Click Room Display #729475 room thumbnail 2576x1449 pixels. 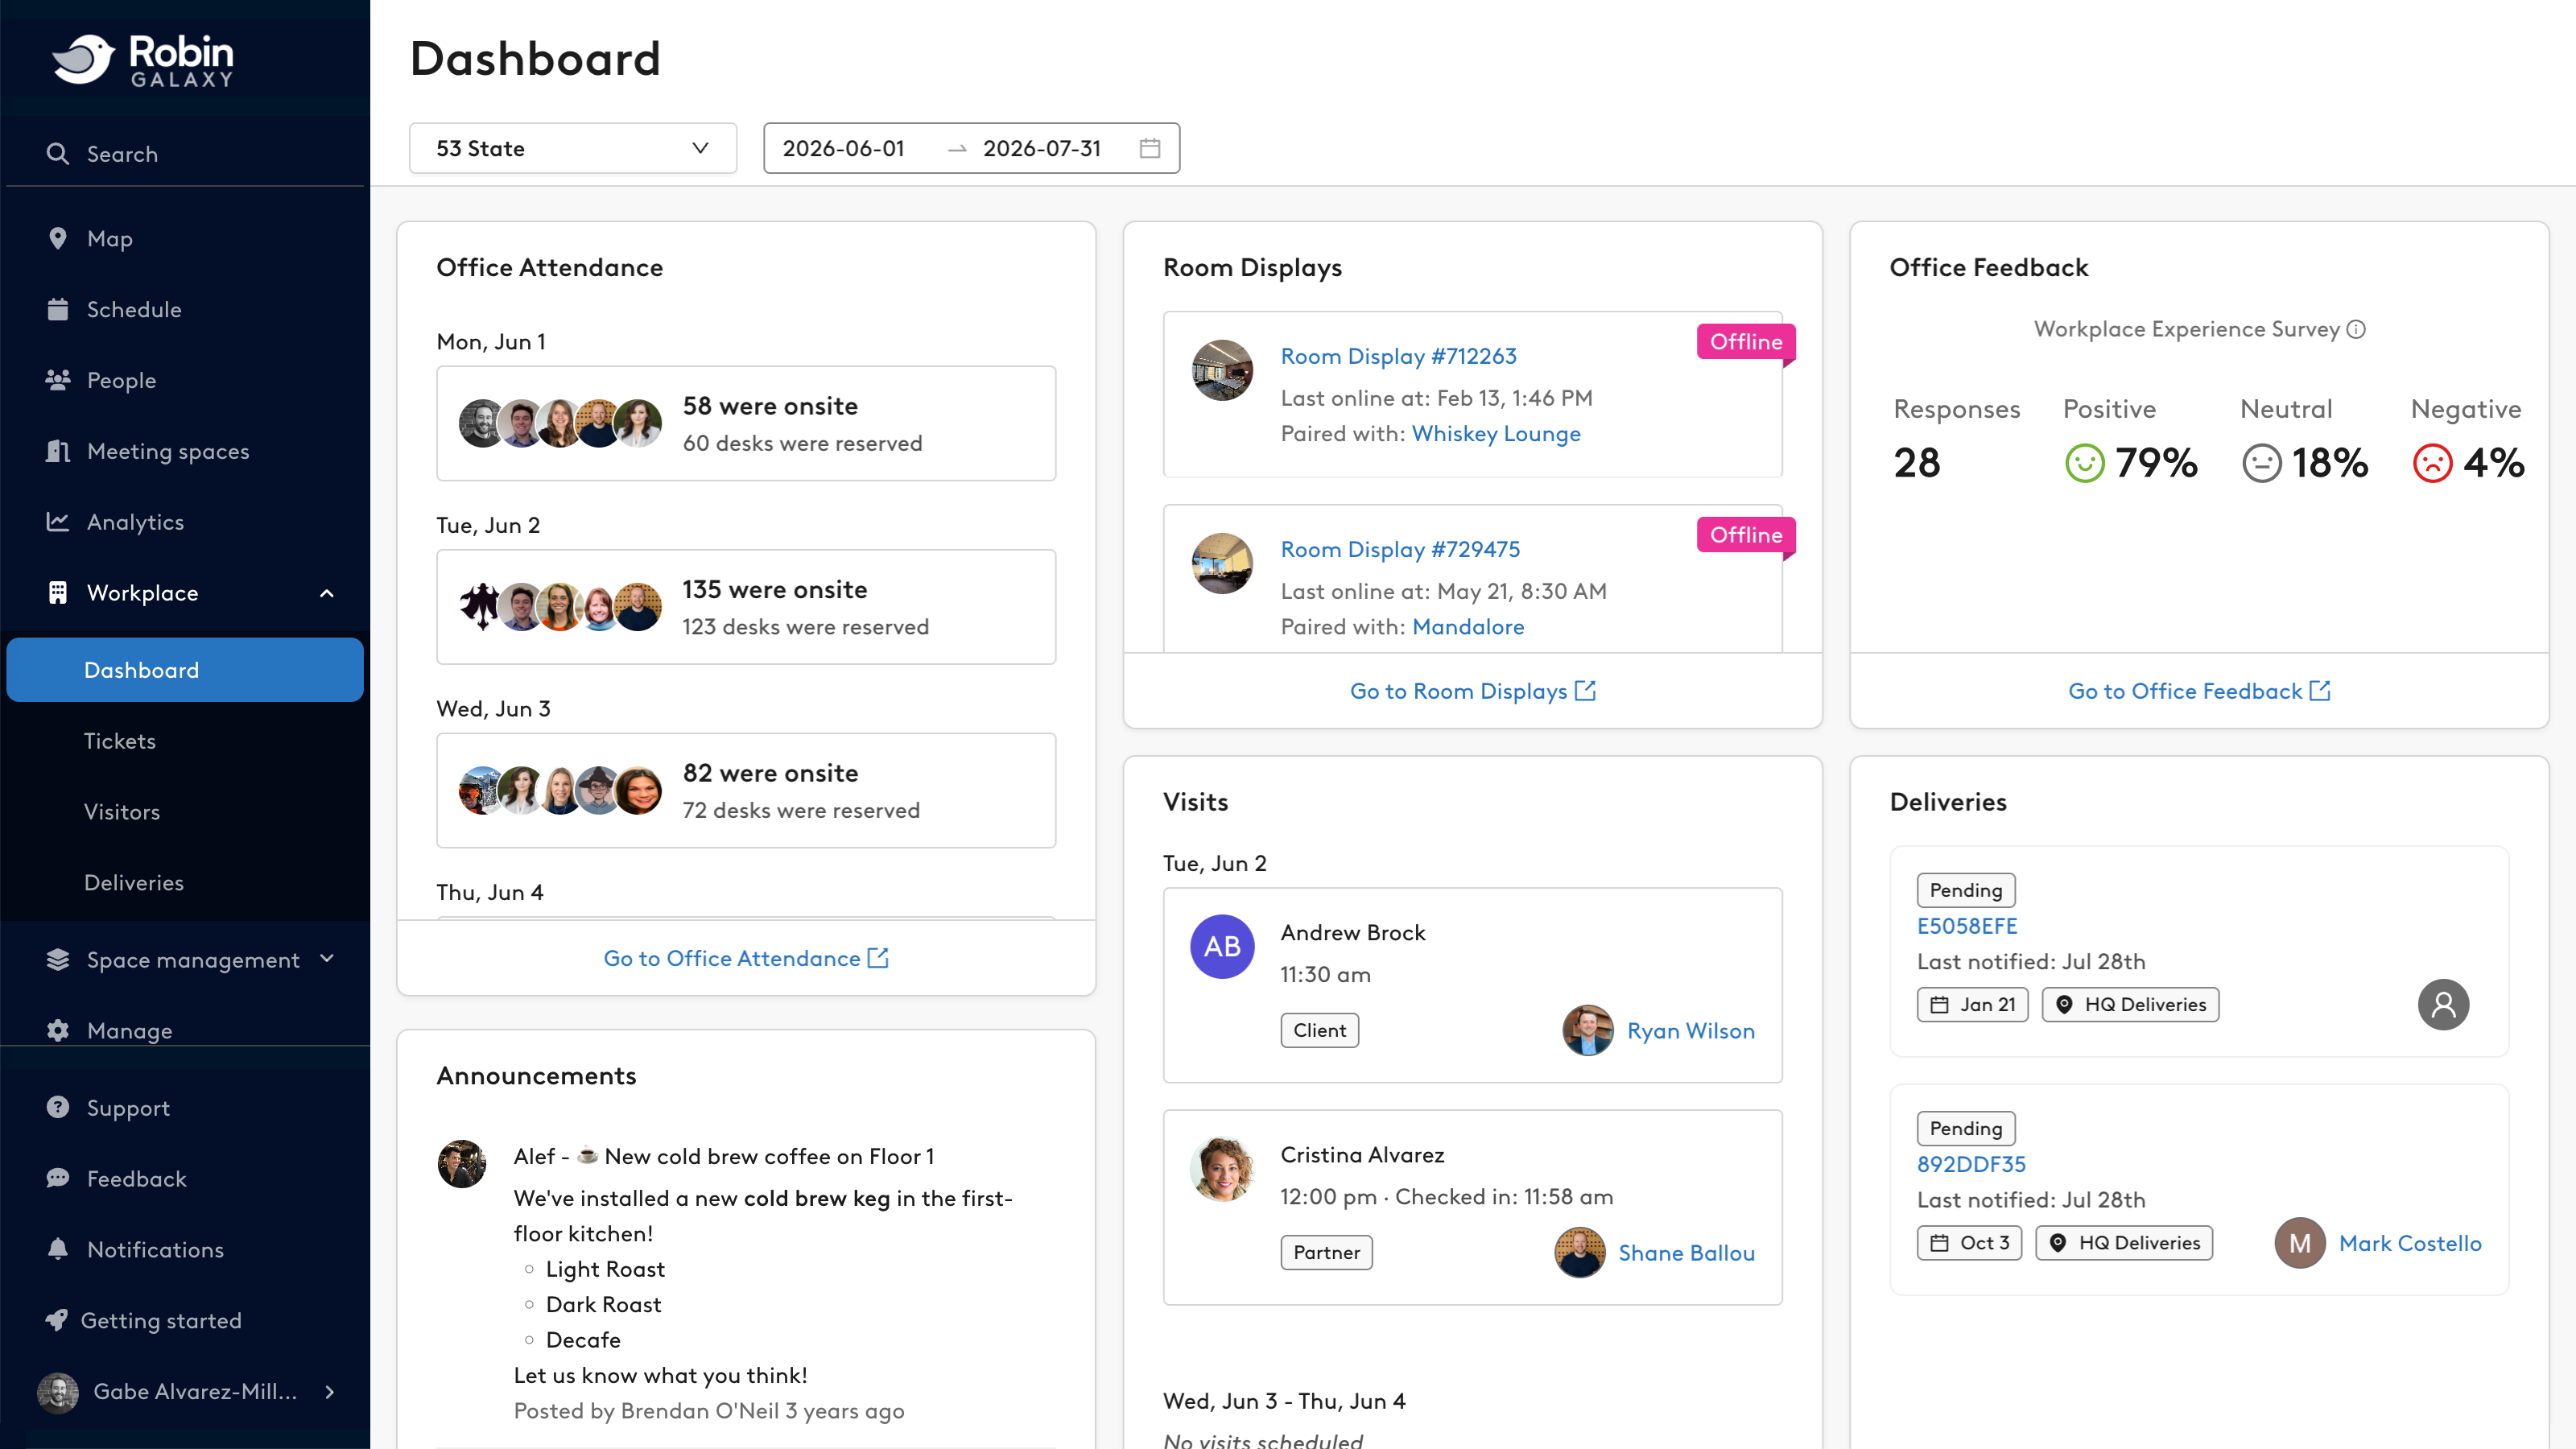pyautogui.click(x=1222, y=563)
